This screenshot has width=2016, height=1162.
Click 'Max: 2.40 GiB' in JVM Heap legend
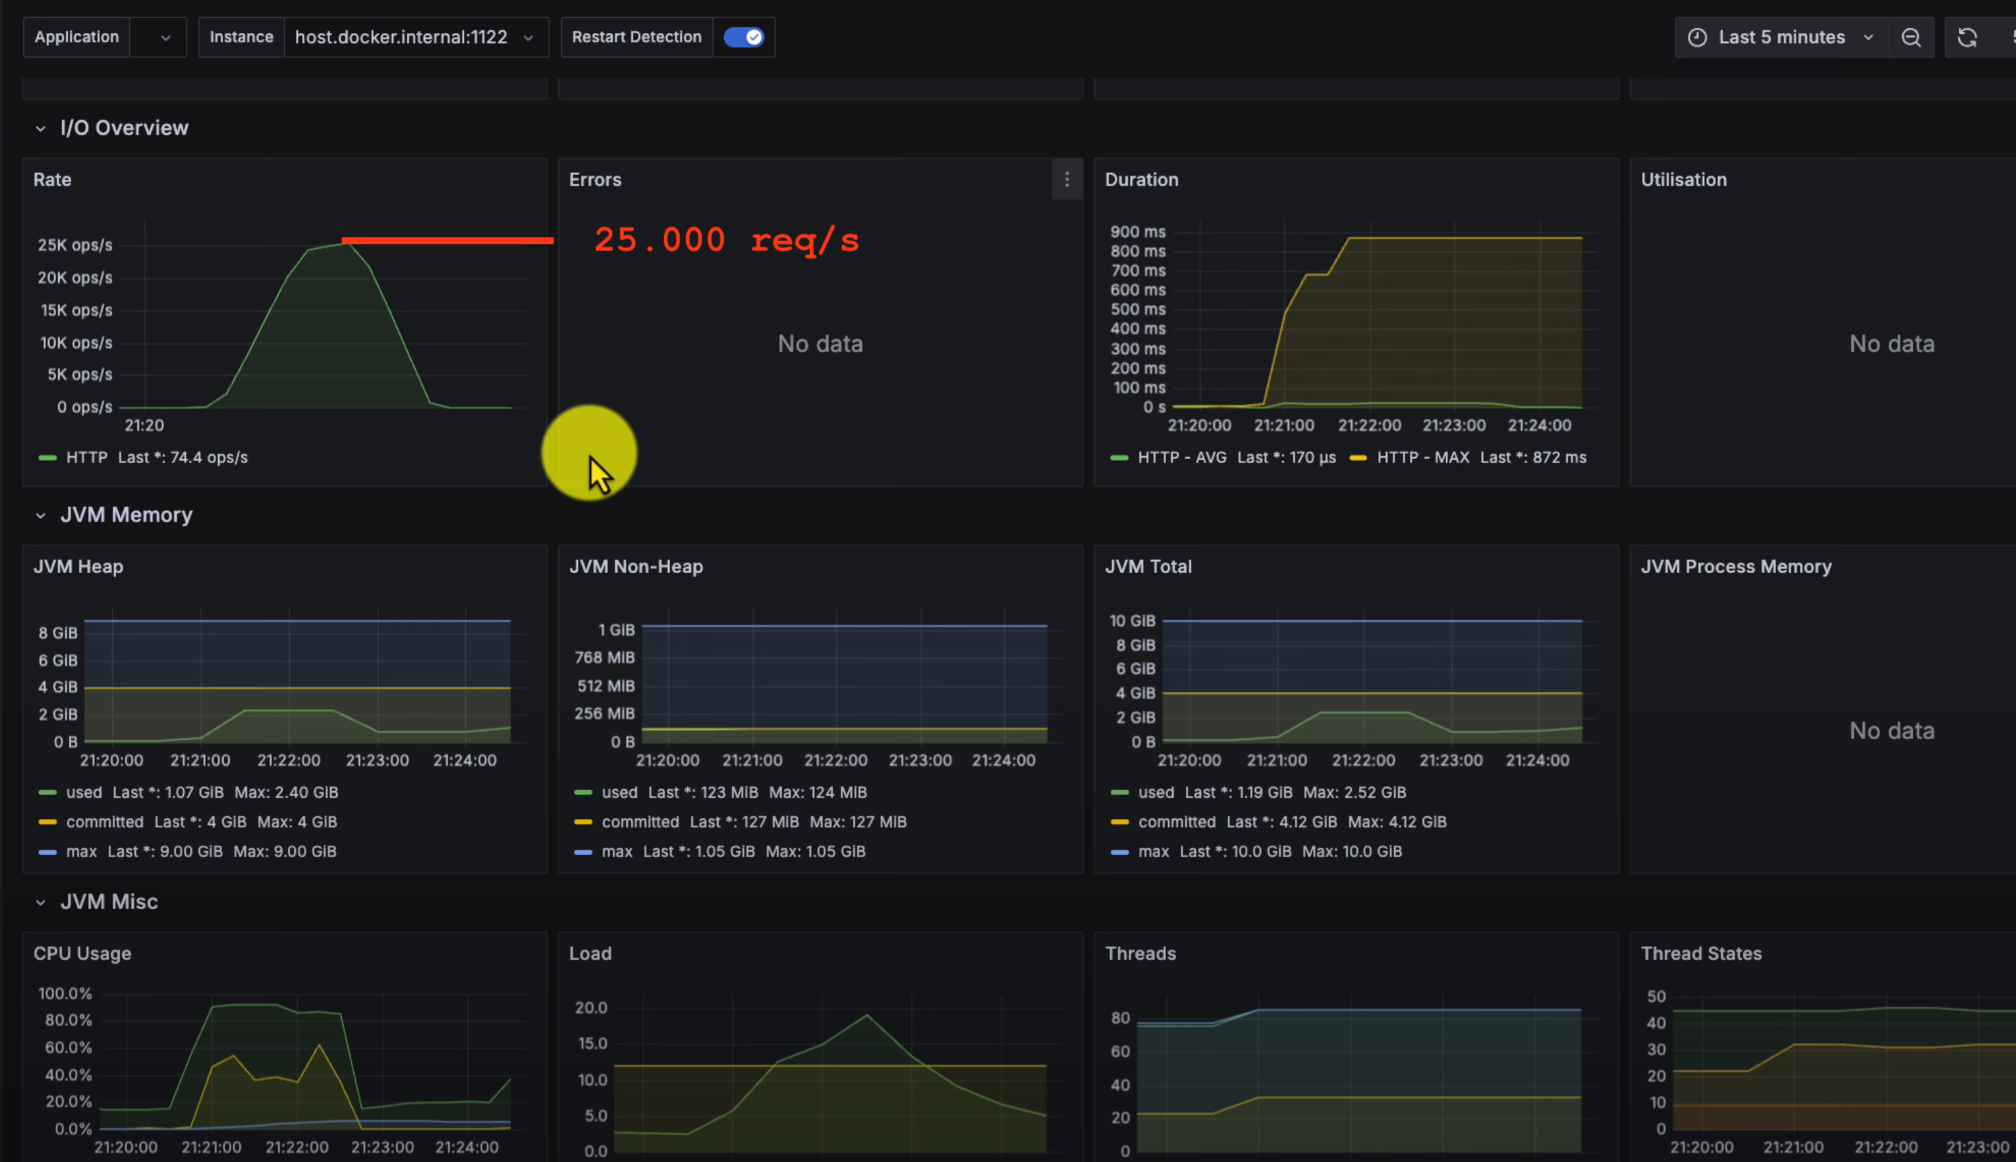286,793
